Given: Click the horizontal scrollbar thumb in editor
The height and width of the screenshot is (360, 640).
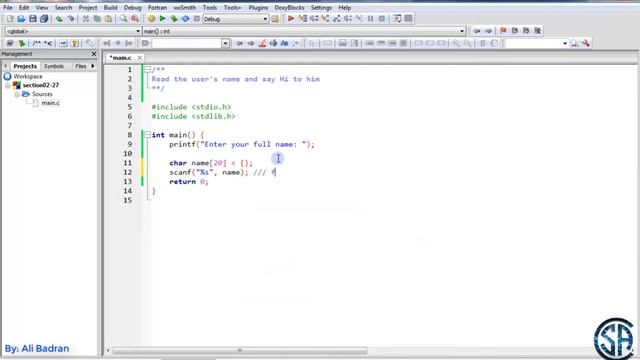Looking at the screenshot, I should pyautogui.click(x=240, y=350).
